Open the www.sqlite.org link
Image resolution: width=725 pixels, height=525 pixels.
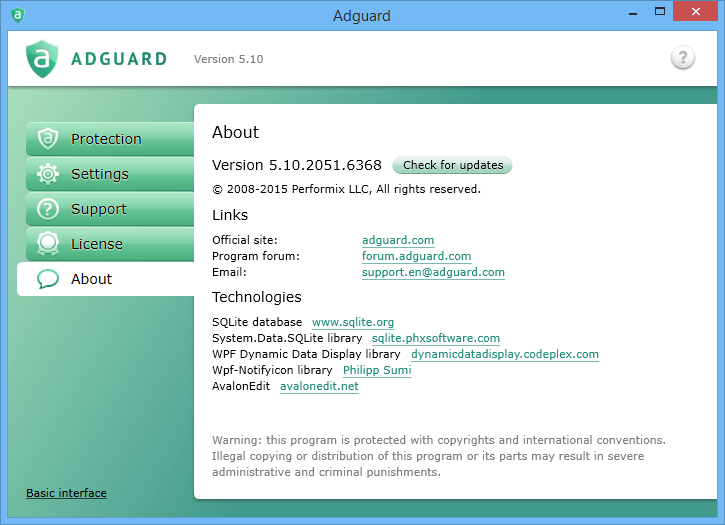[353, 322]
